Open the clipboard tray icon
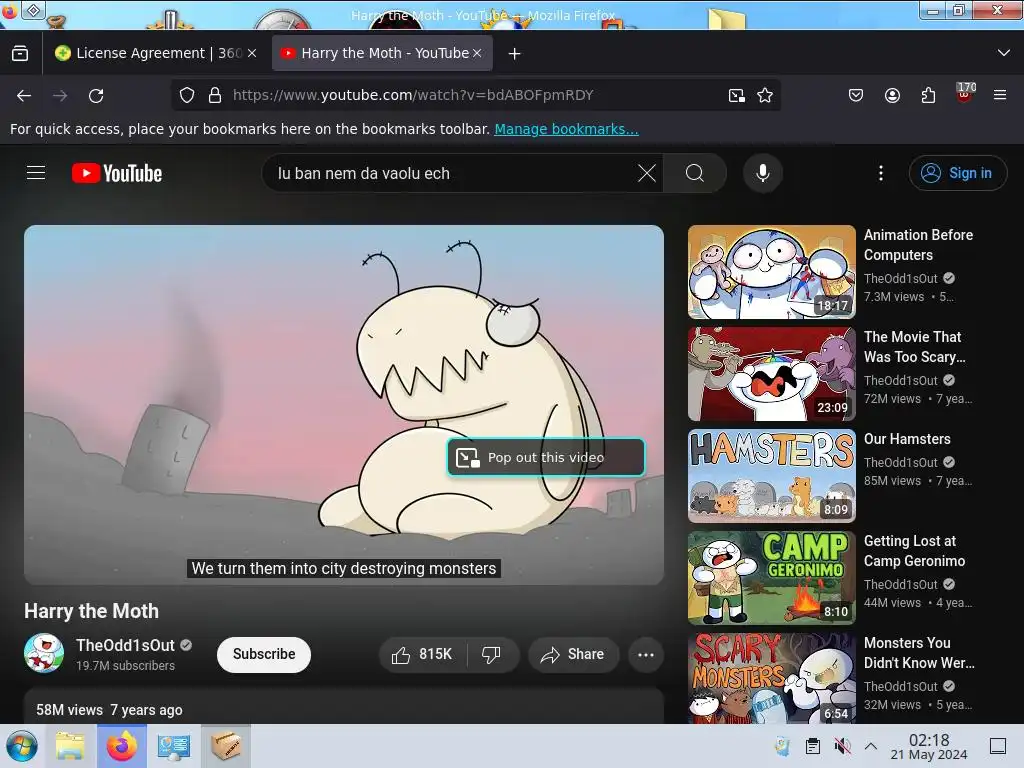 812,746
